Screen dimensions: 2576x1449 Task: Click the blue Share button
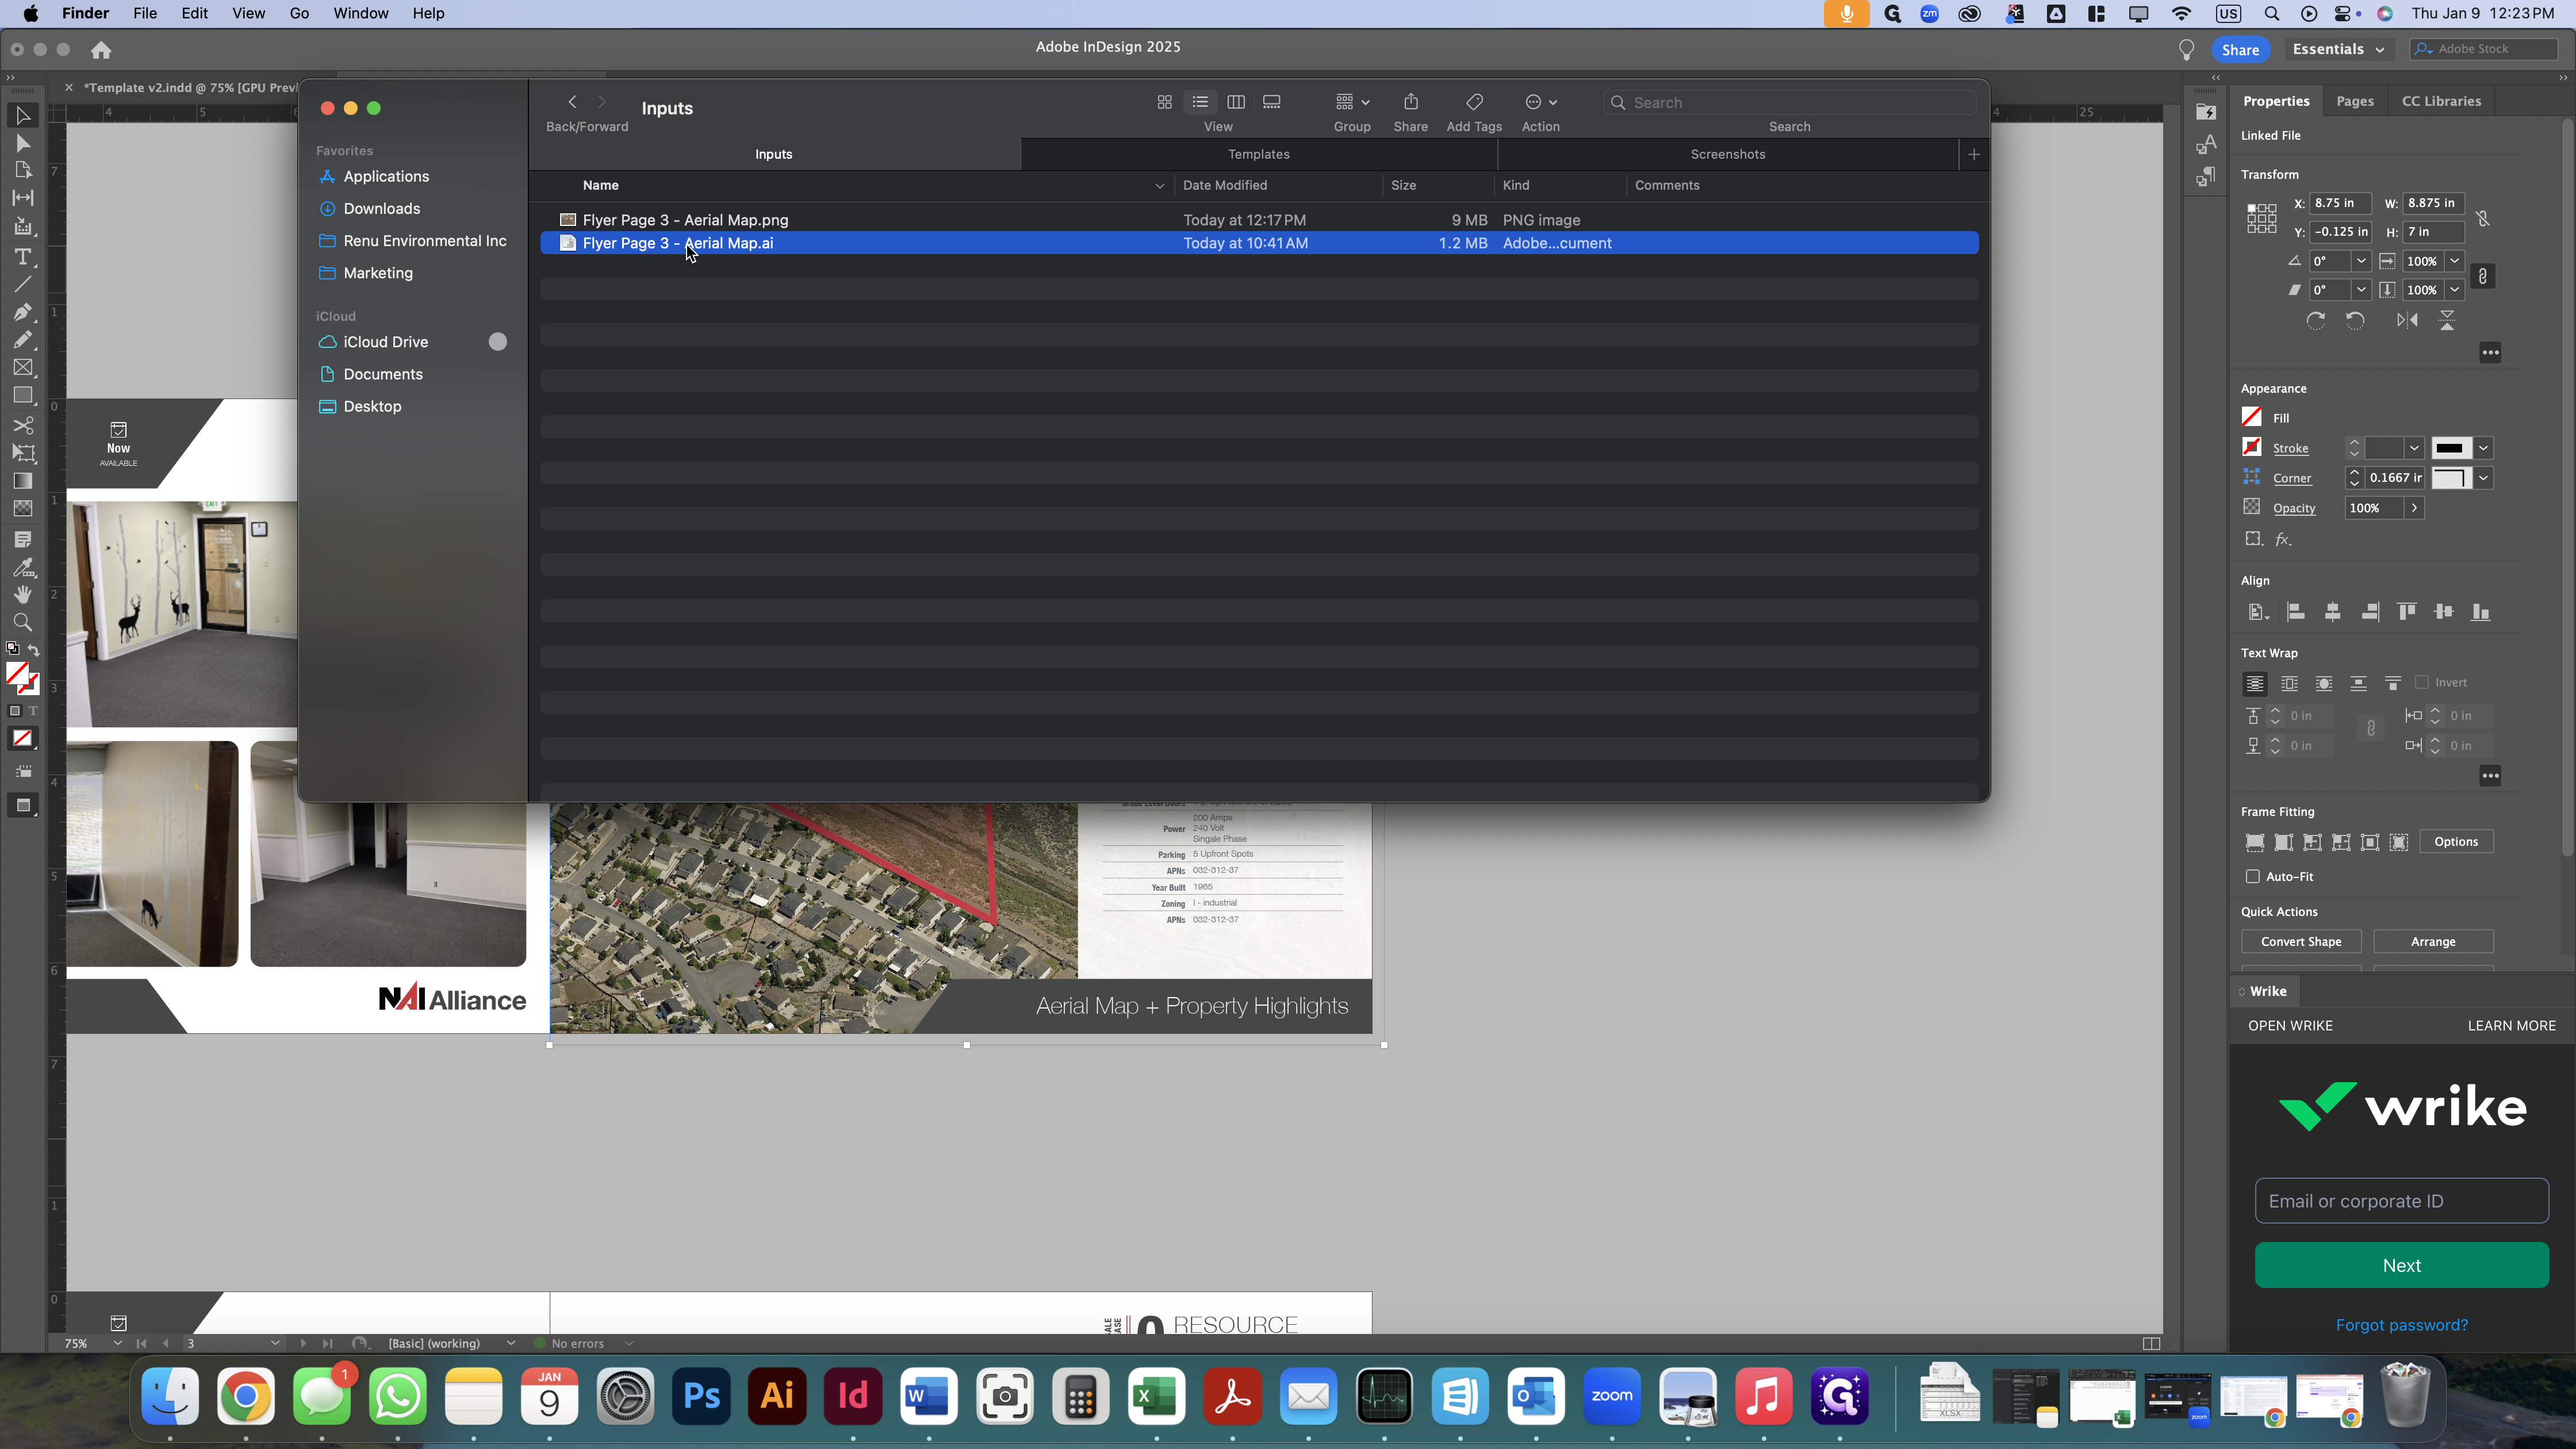(x=2240, y=49)
